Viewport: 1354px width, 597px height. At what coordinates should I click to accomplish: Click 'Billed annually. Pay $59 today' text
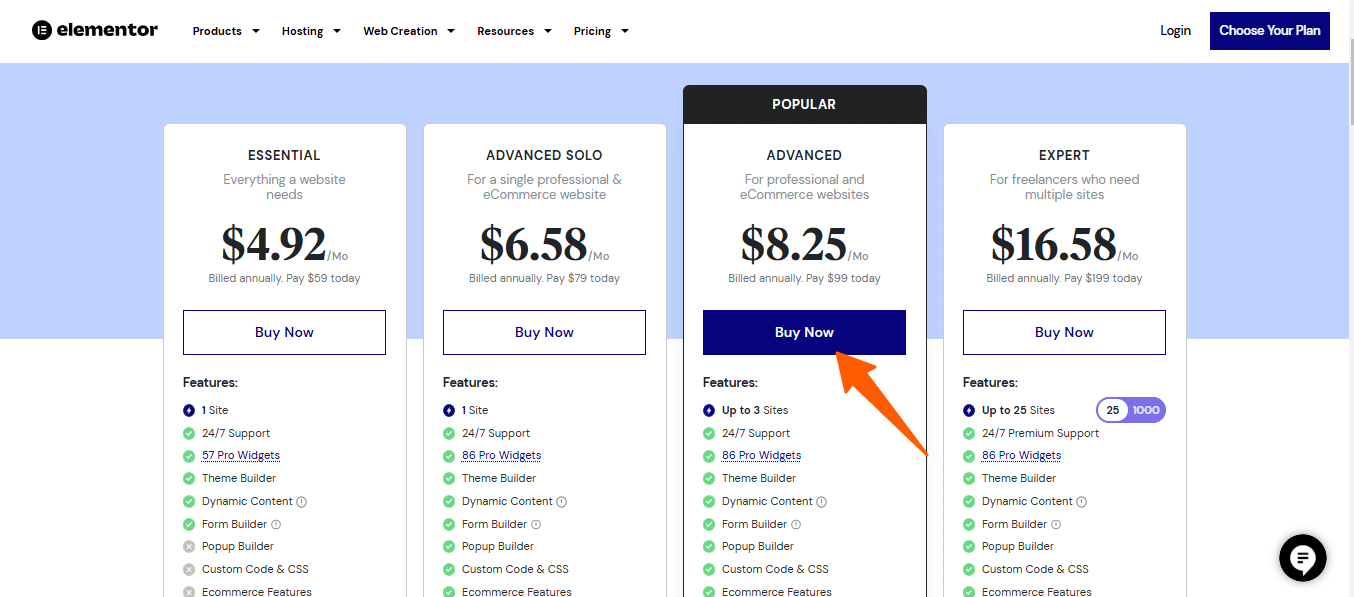[x=284, y=278]
